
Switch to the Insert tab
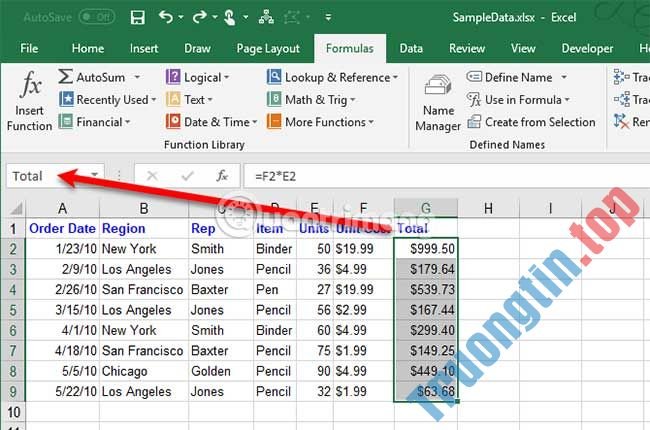click(x=144, y=49)
